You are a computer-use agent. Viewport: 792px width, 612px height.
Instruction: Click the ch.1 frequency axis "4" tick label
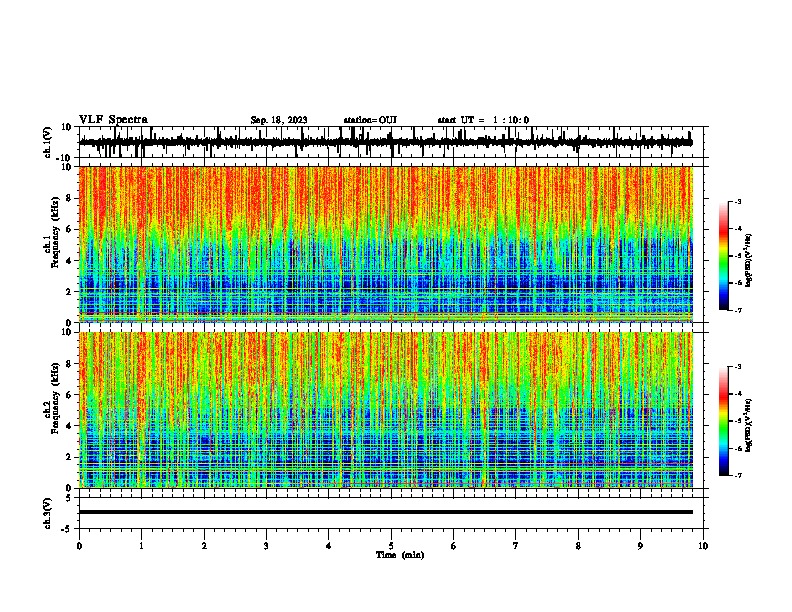tap(70, 261)
